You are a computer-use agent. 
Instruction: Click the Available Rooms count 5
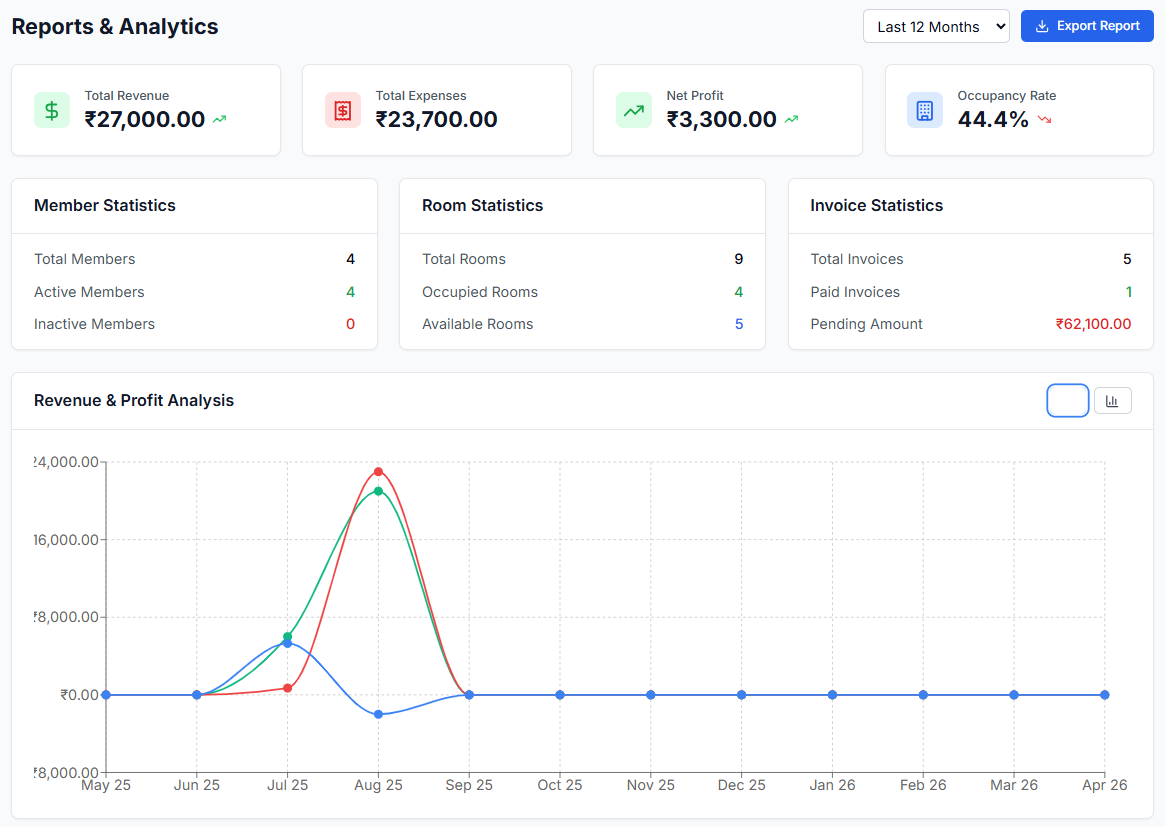pyautogui.click(x=739, y=324)
